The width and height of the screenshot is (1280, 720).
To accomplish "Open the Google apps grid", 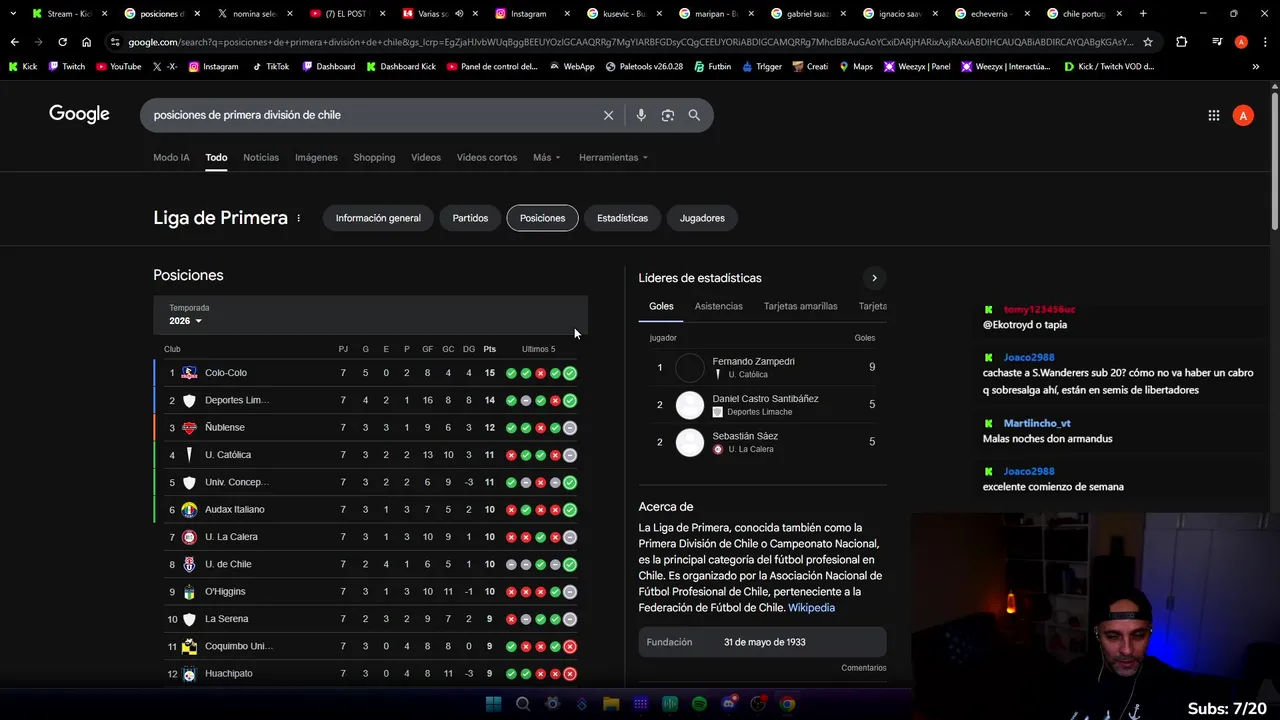I will click(1214, 115).
